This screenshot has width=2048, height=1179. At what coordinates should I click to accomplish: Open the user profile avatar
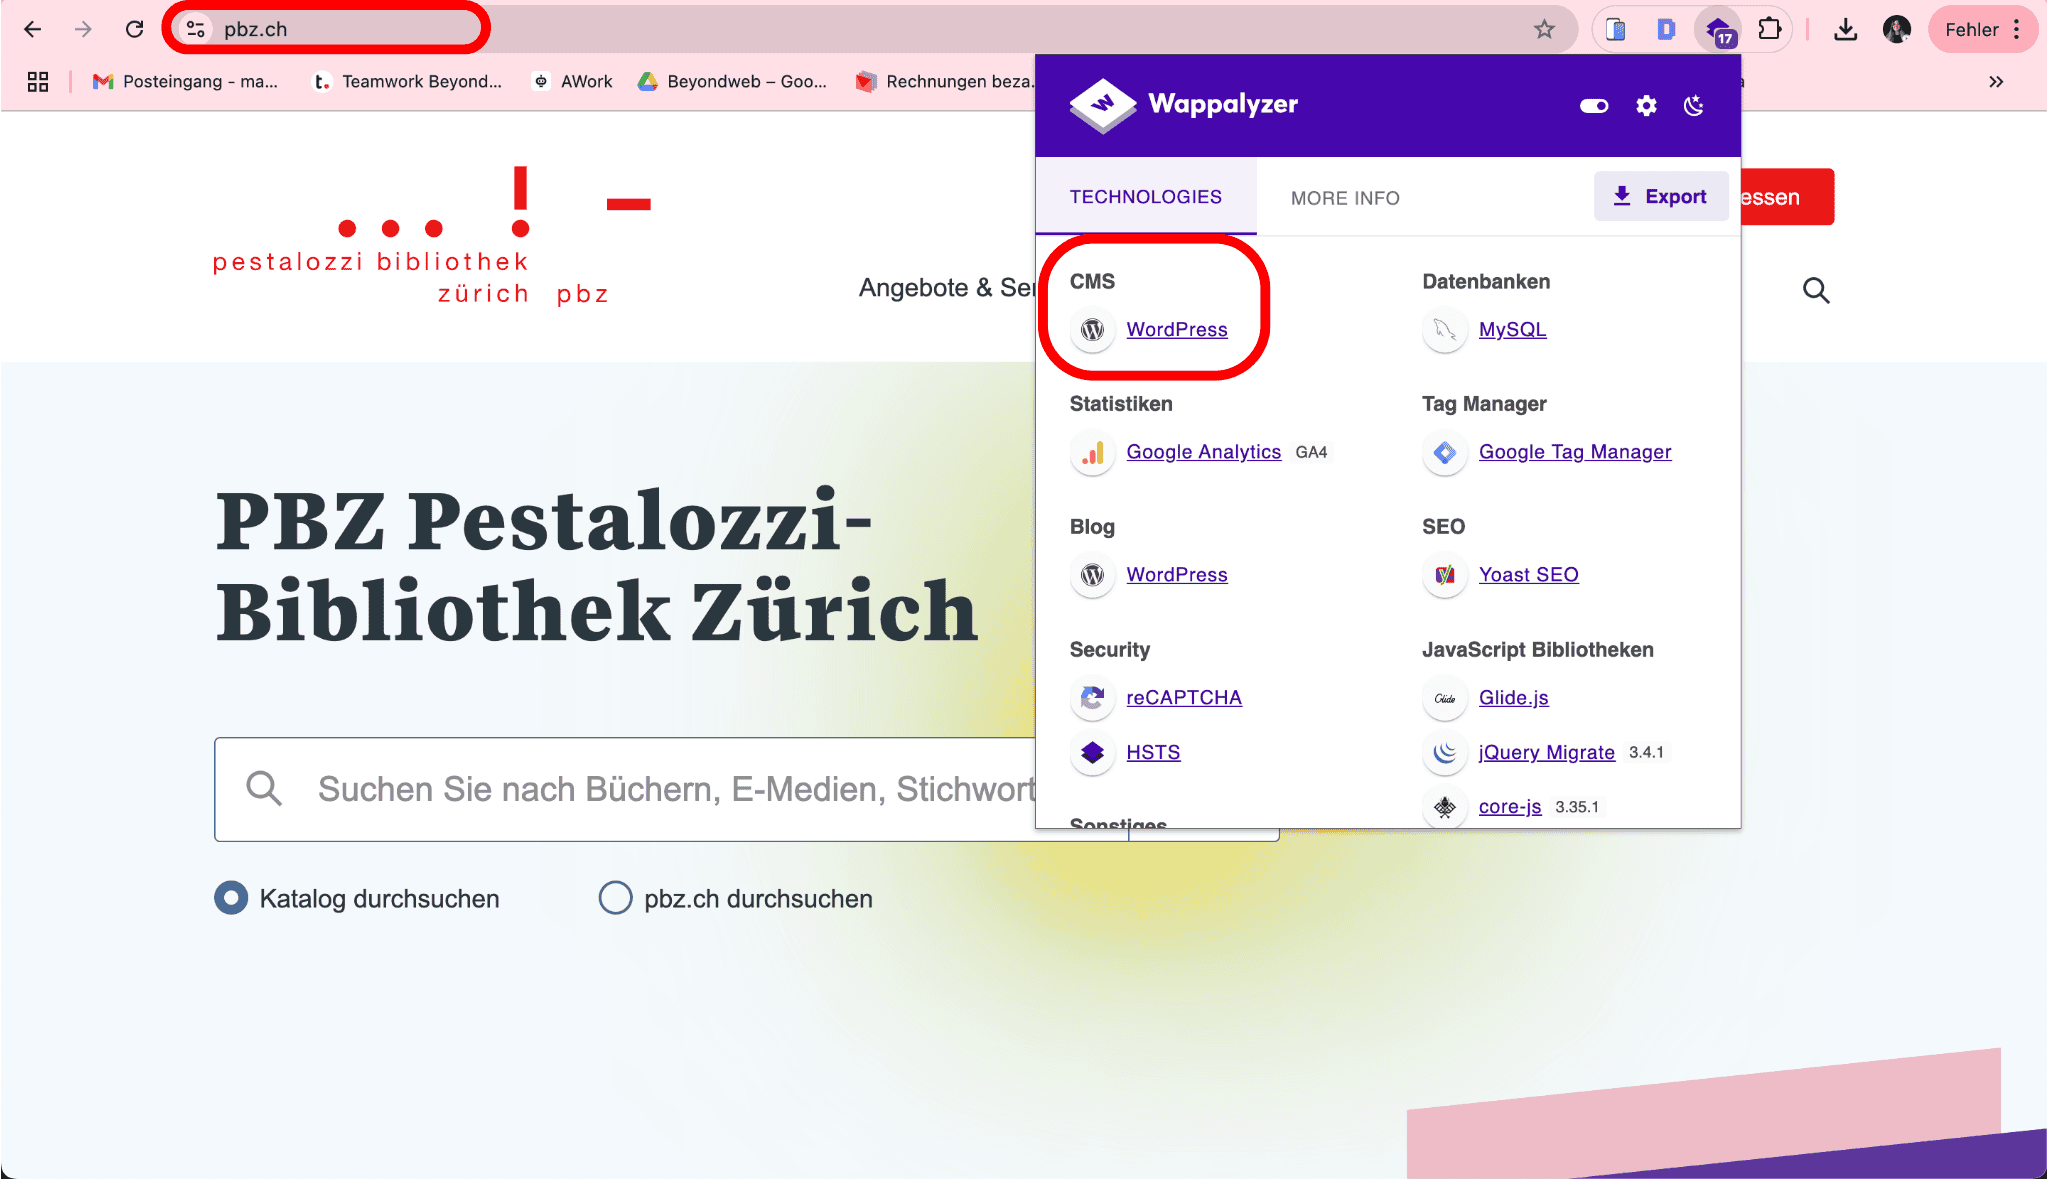point(1896,30)
